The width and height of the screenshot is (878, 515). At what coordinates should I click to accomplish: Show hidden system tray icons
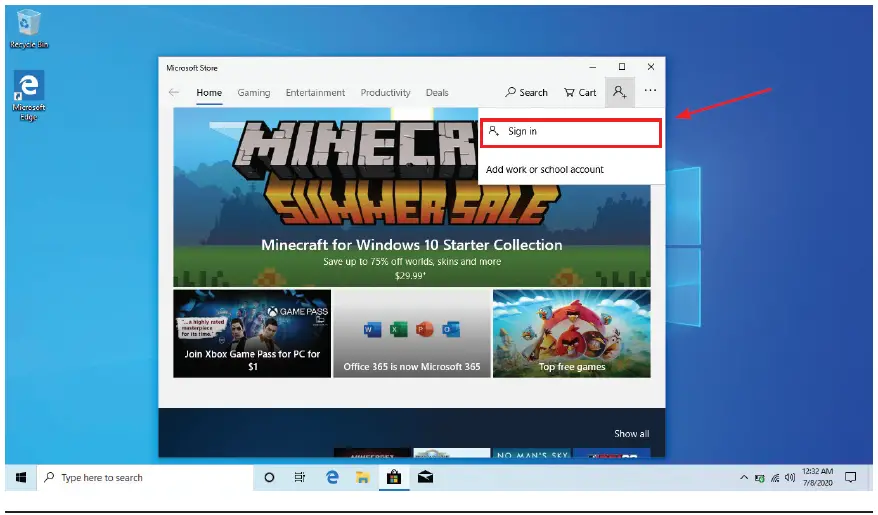(744, 477)
